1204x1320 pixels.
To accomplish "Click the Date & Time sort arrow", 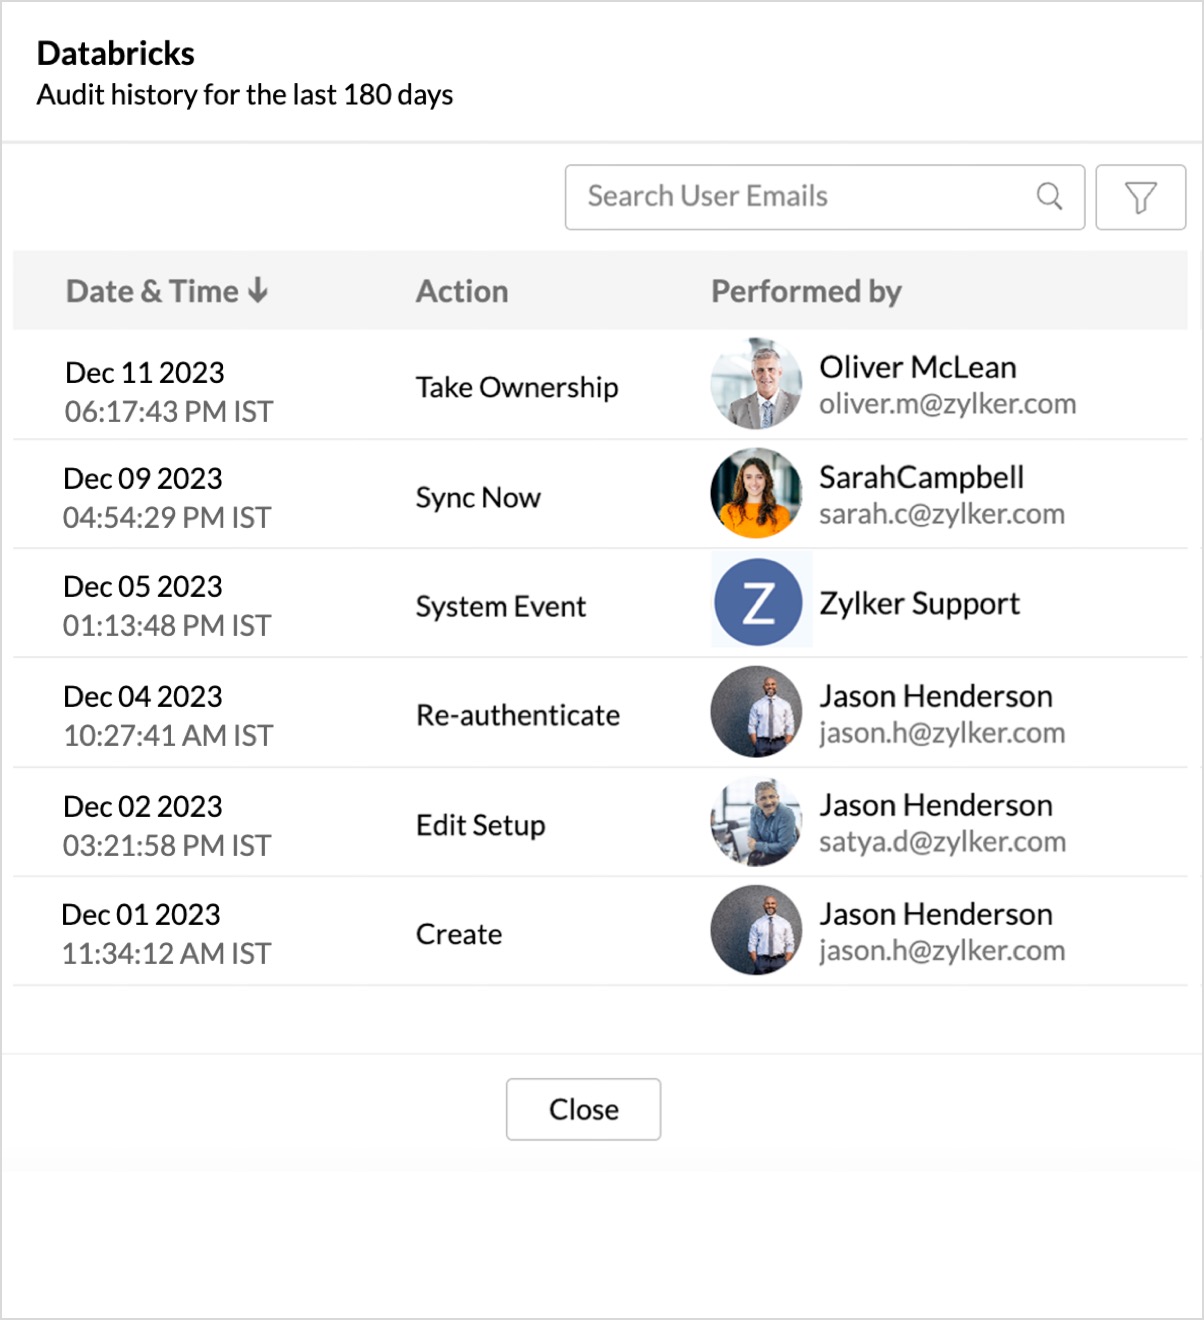I will (x=258, y=290).
